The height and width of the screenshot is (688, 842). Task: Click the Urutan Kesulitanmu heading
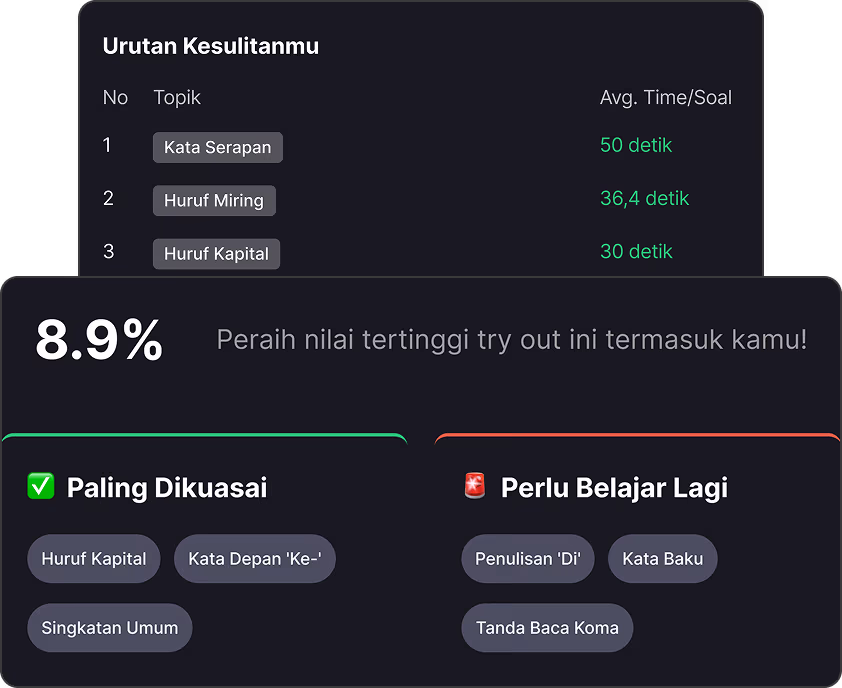pos(211,46)
